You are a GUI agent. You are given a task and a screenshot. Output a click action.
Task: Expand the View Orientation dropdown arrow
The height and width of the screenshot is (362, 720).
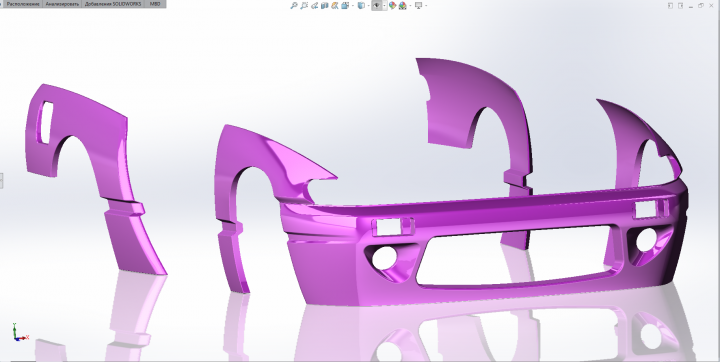(x=353, y=6)
